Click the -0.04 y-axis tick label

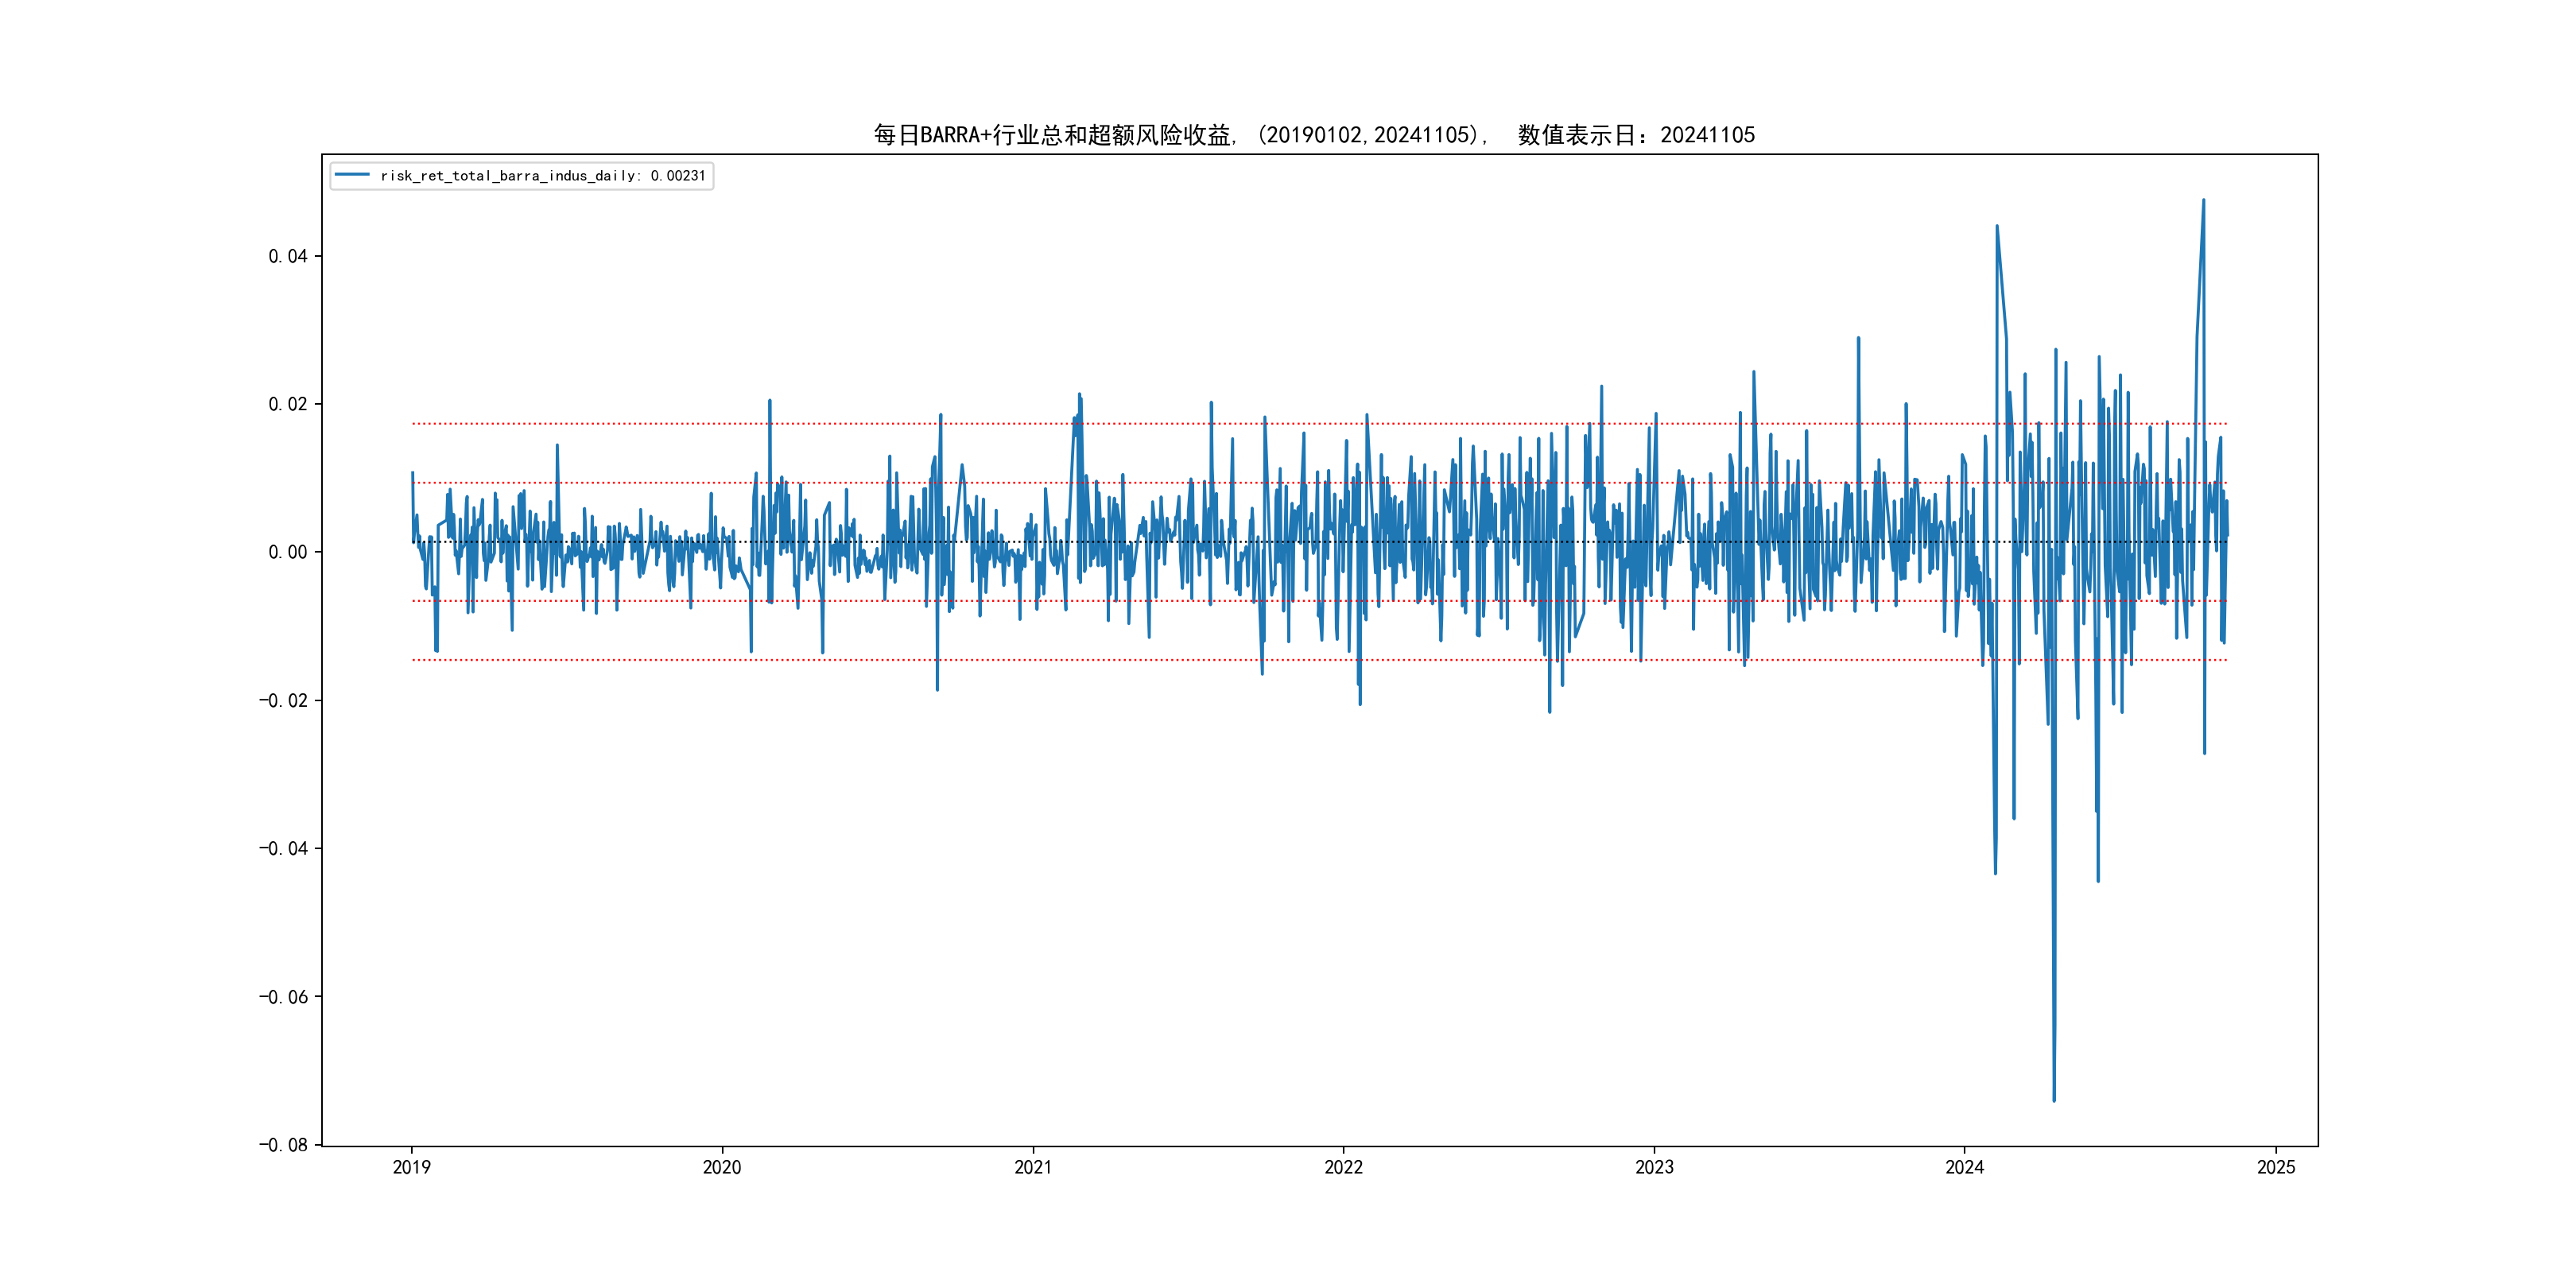(x=284, y=848)
